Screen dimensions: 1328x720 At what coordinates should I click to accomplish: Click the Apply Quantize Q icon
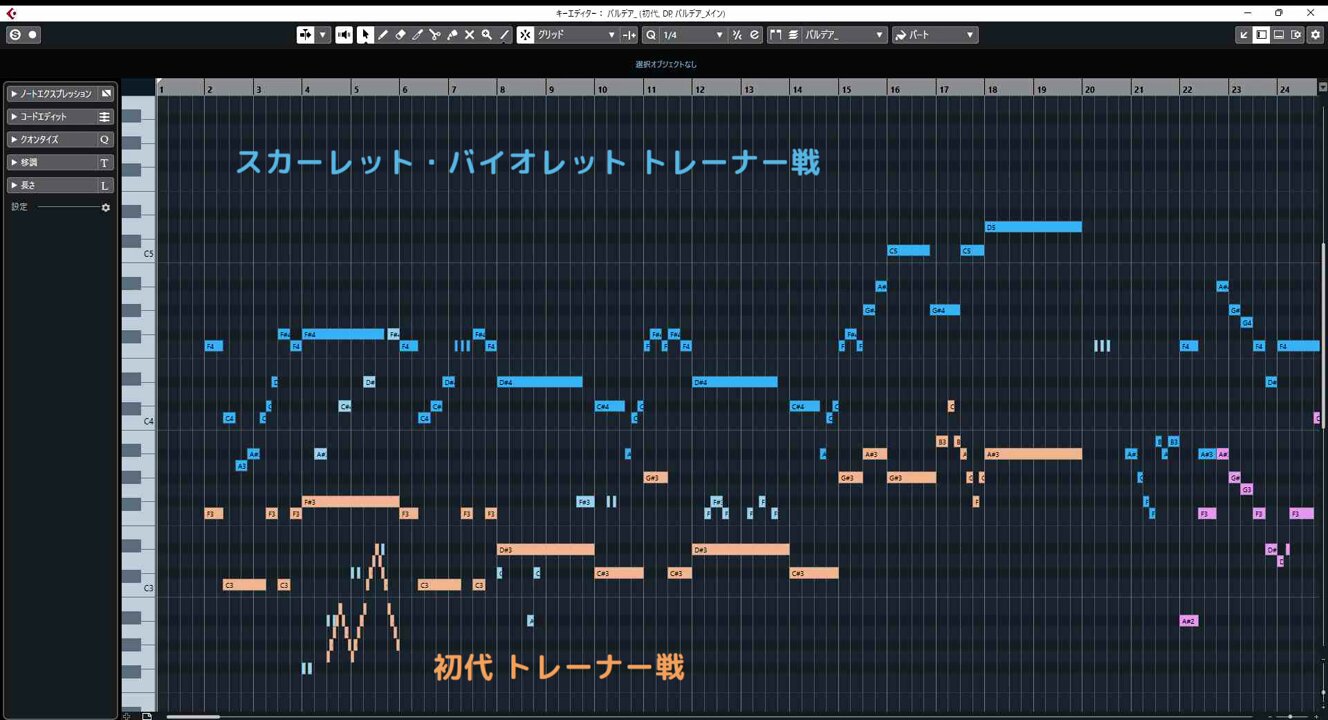pyautogui.click(x=651, y=35)
